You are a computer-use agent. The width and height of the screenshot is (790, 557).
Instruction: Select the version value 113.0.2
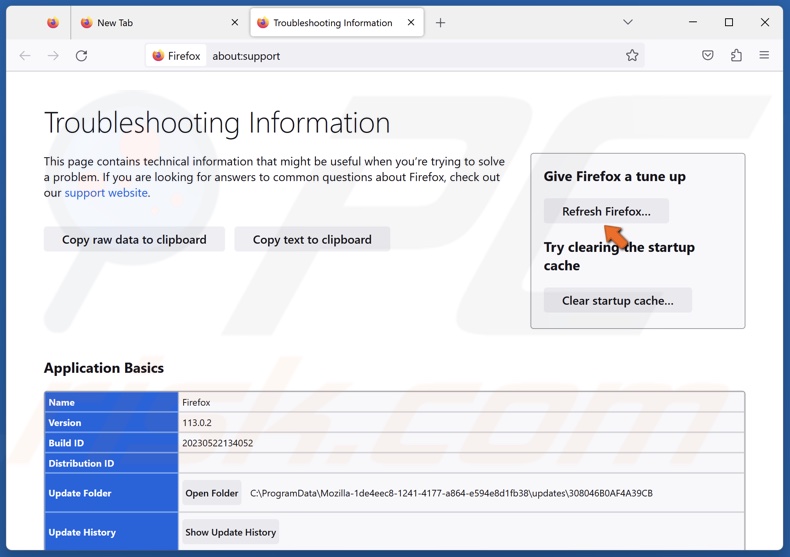(x=197, y=423)
